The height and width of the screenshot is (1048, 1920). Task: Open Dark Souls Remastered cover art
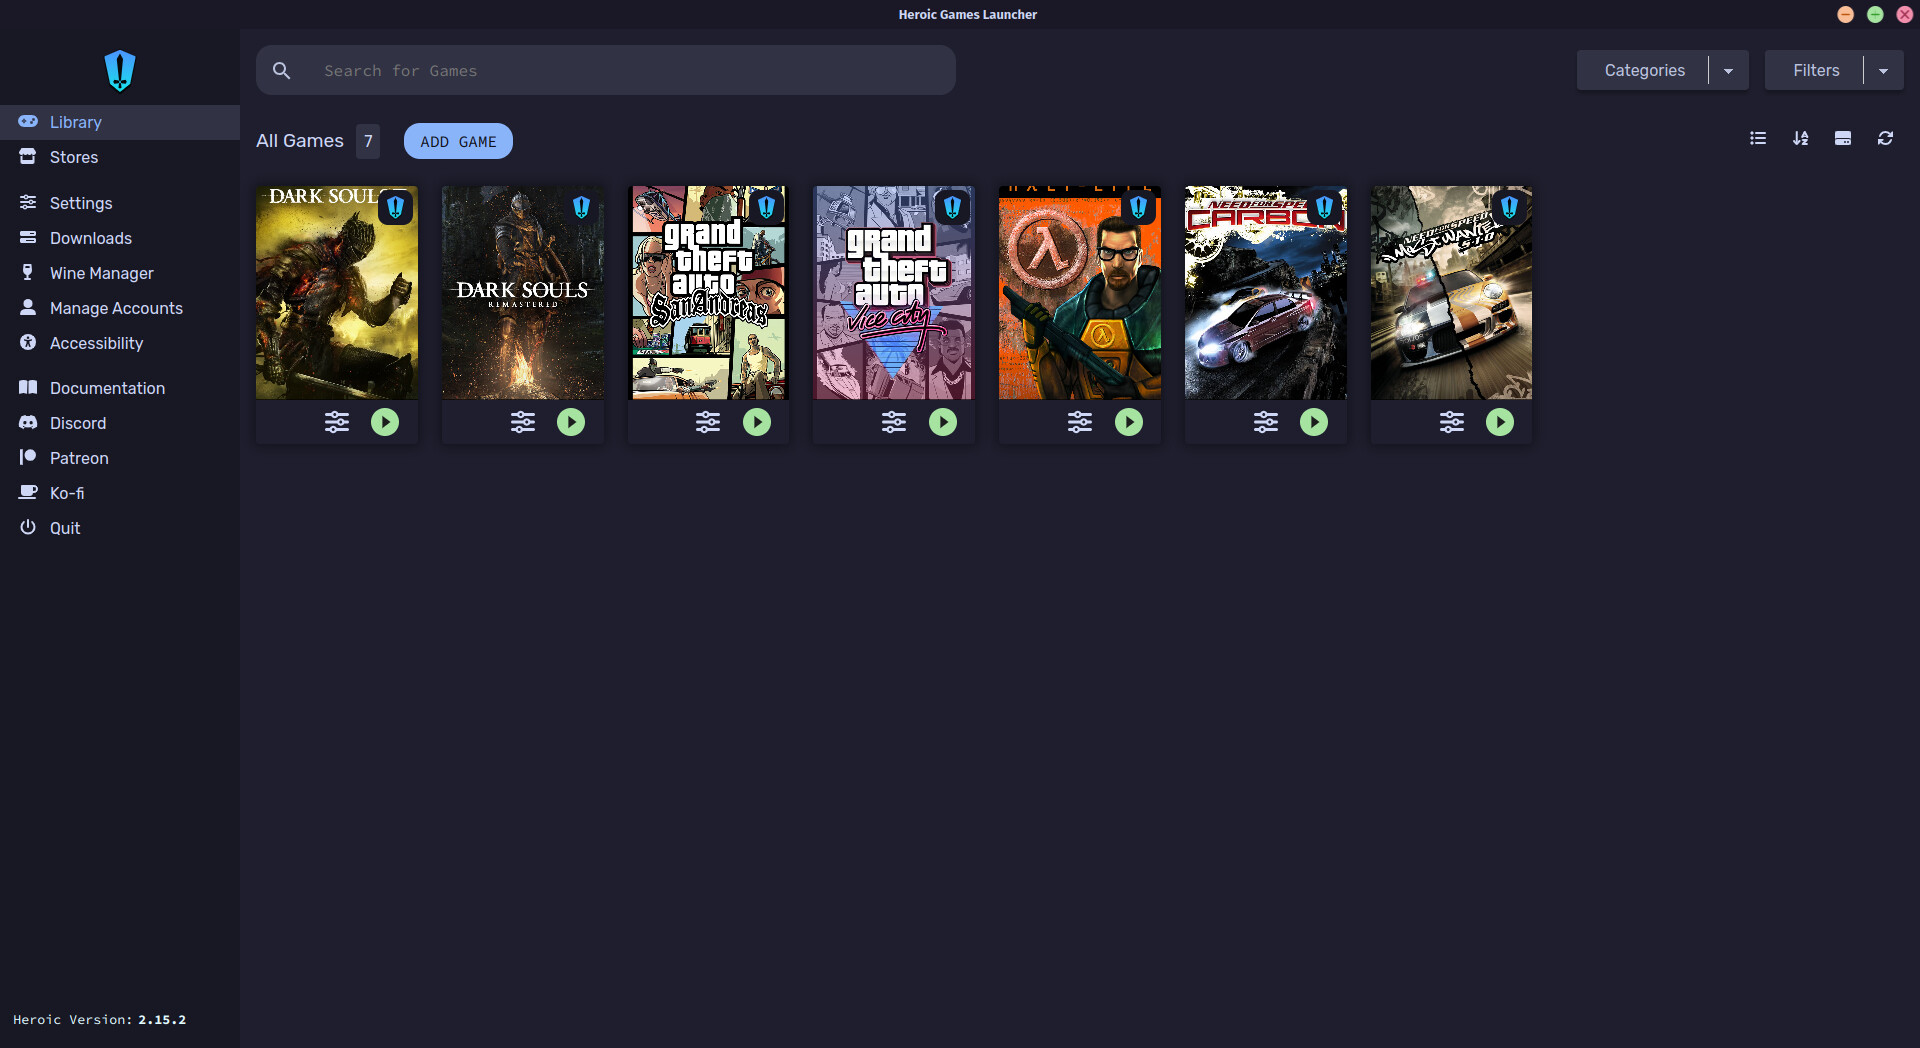coord(523,293)
